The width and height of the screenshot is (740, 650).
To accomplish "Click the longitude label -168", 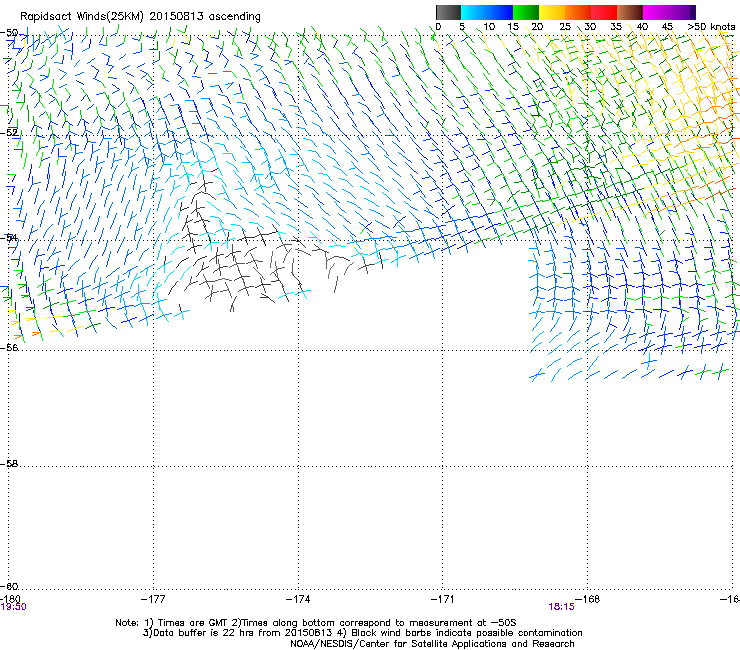I will (588, 599).
